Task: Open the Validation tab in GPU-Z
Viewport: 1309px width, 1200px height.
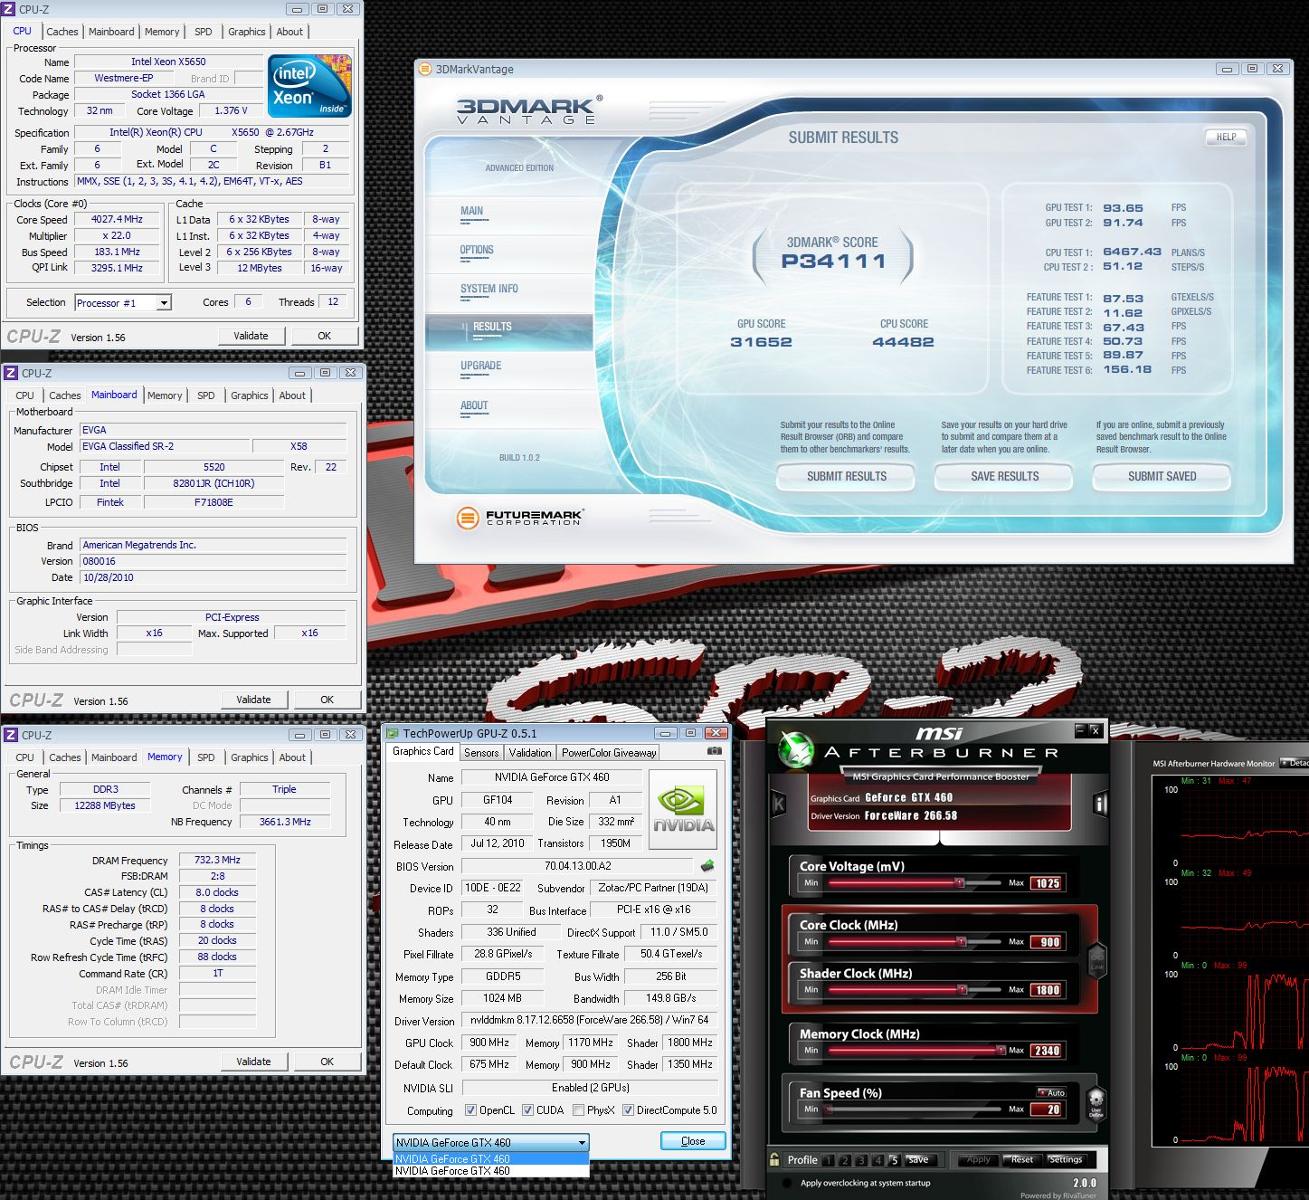Action: coord(530,753)
